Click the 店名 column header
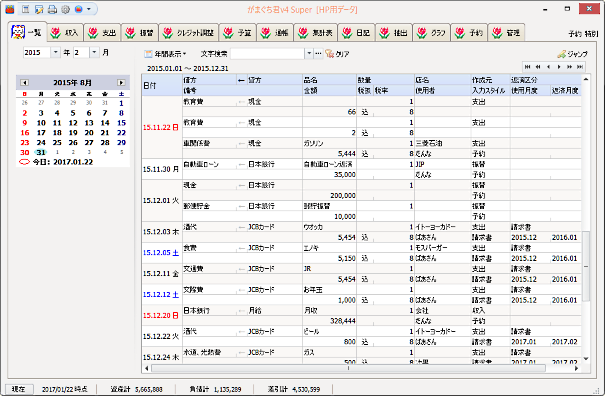 [x=443, y=80]
